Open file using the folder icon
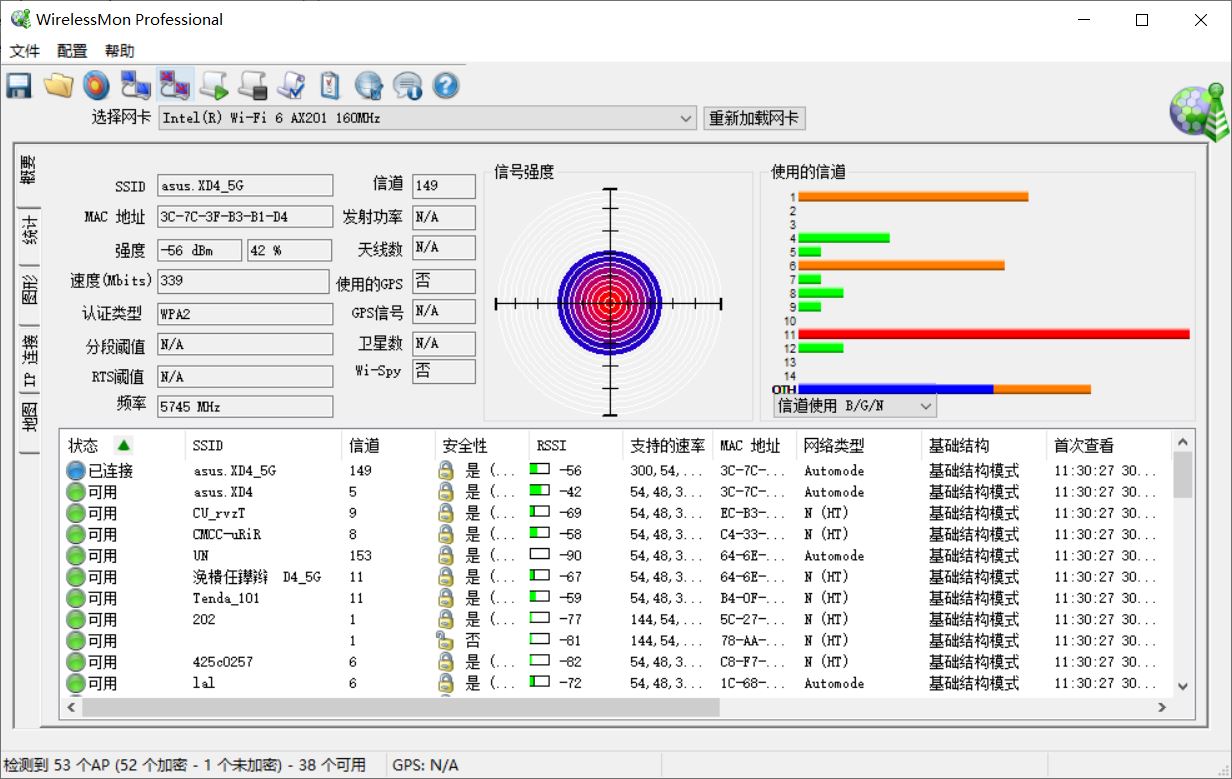 coord(58,86)
